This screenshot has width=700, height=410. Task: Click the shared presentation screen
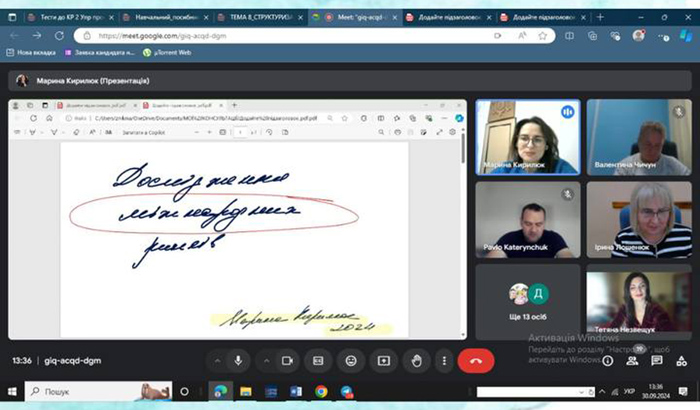pos(238,219)
